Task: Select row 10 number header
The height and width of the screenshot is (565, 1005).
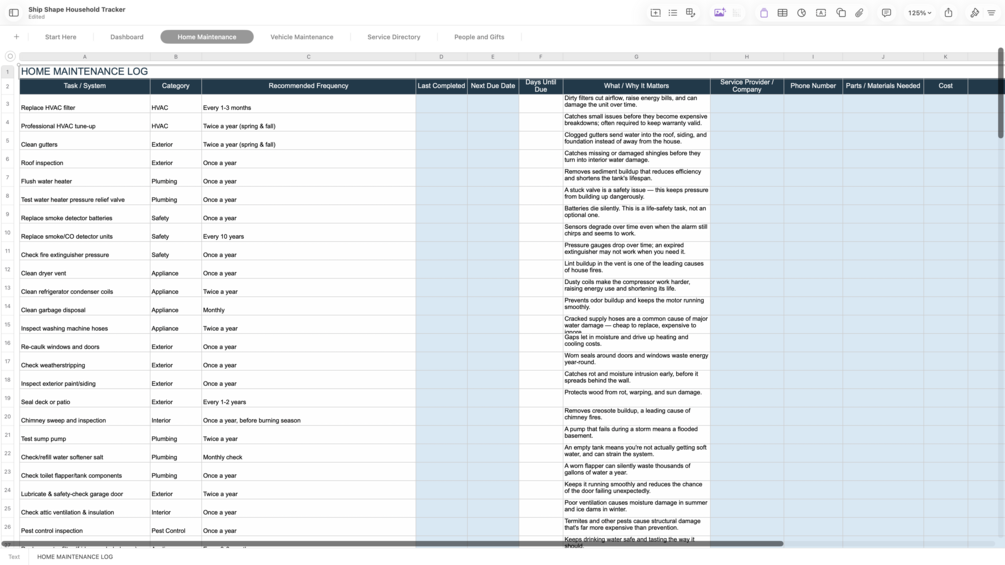Action: (x=8, y=233)
